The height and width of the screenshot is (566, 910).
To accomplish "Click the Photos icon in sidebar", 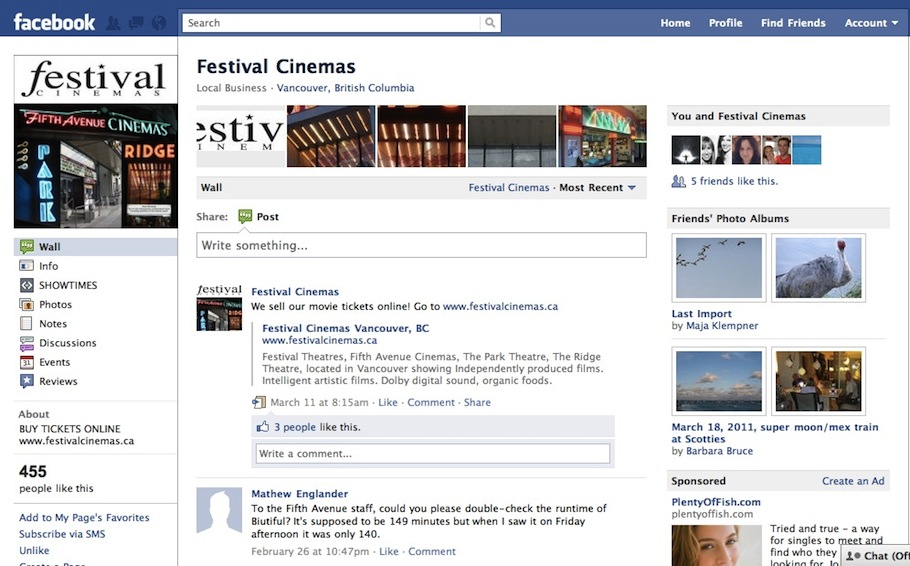I will (x=27, y=304).
